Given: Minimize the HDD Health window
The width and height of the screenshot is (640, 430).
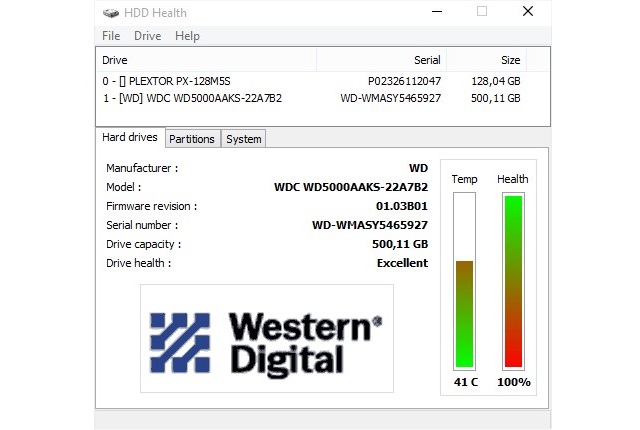Looking at the screenshot, I should point(437,11).
